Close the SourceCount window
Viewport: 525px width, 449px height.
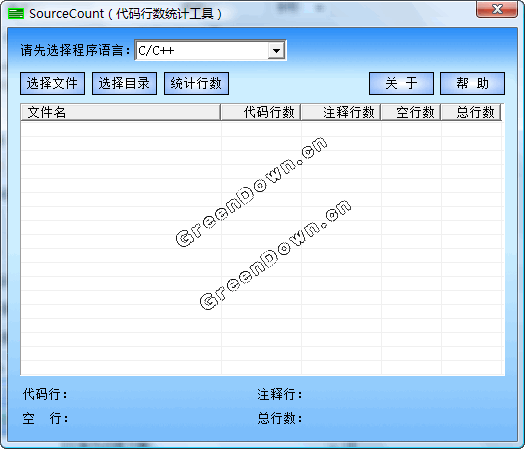click(x=497, y=9)
